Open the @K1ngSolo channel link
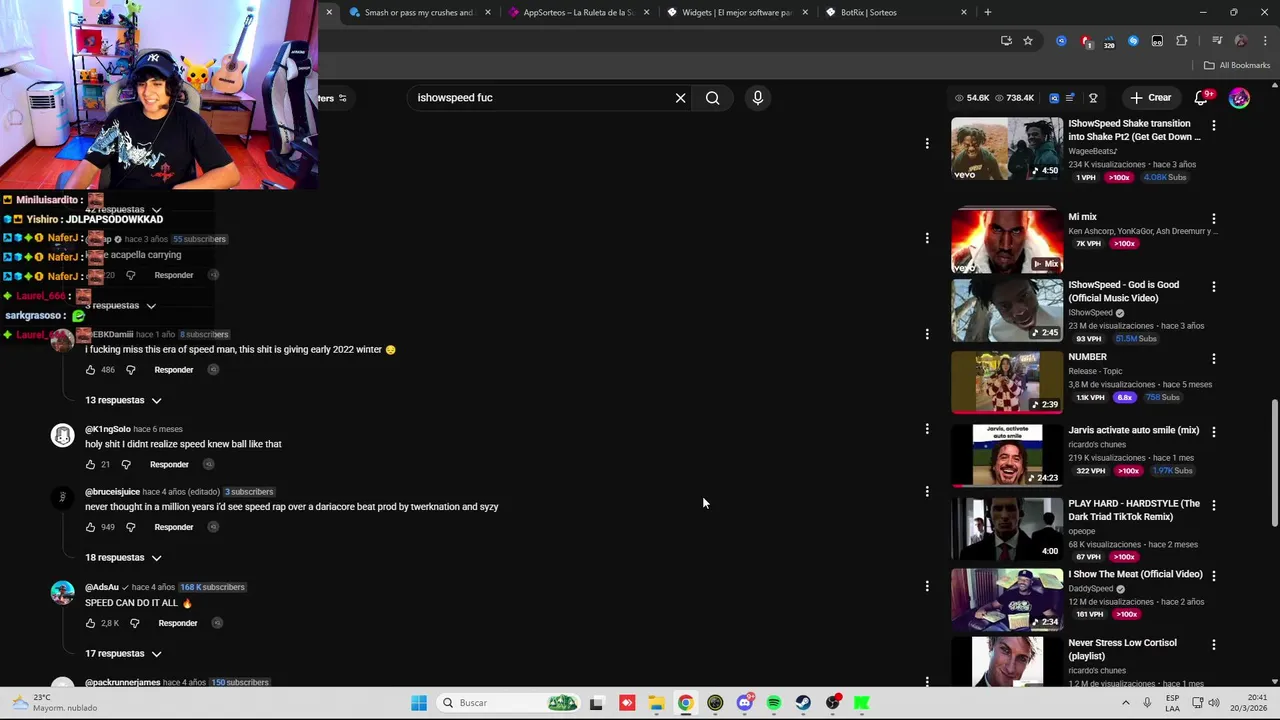This screenshot has width=1280, height=720. 108,429
